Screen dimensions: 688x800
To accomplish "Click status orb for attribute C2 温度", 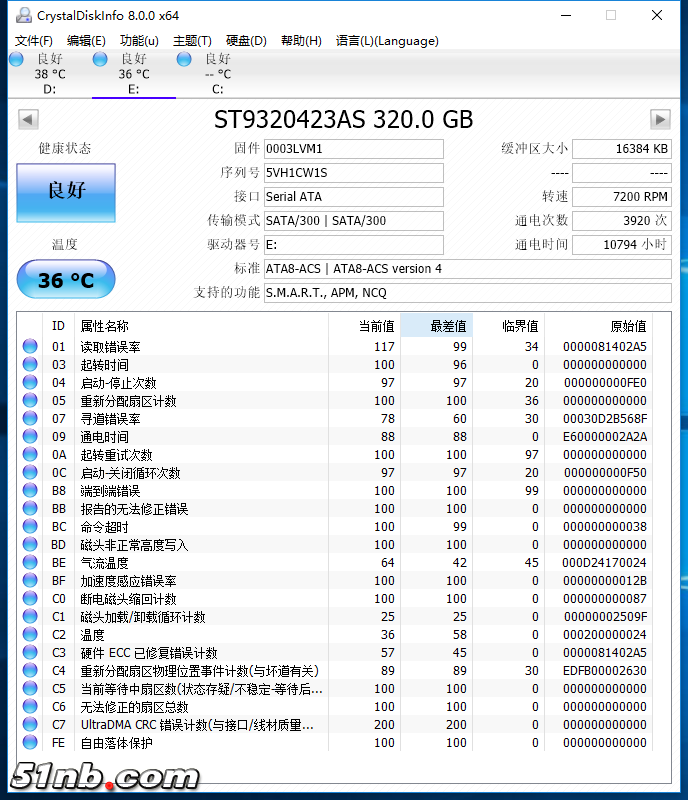I will 30,635.
